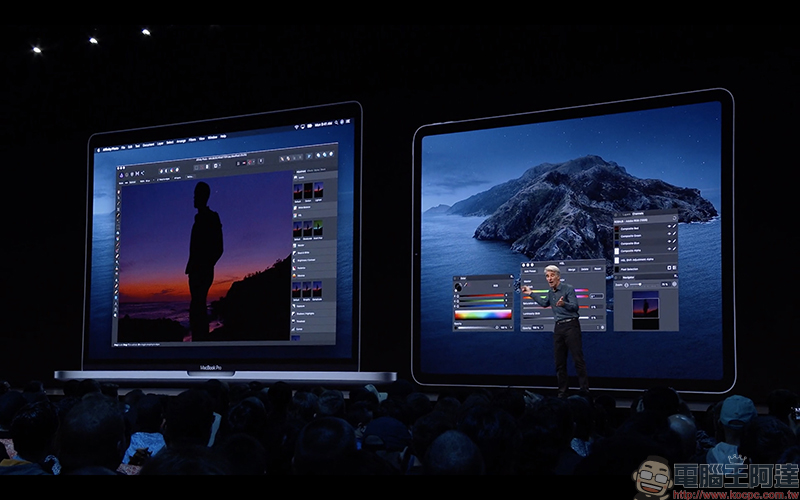Click the Wi-Fi status icon in the menu bar

(296, 127)
